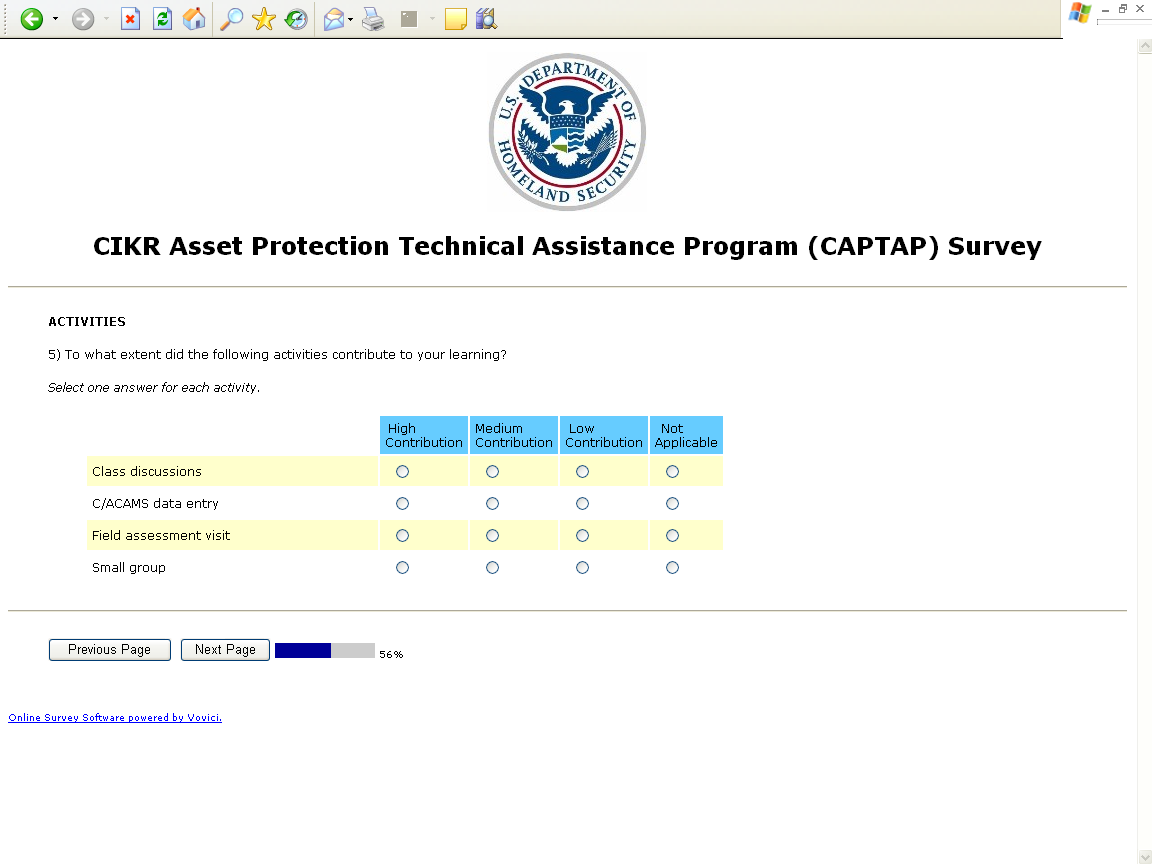This screenshot has width=1152, height=864.
Task: Select Medium Contribution for C/ACAMS data entry
Action: tap(492, 503)
